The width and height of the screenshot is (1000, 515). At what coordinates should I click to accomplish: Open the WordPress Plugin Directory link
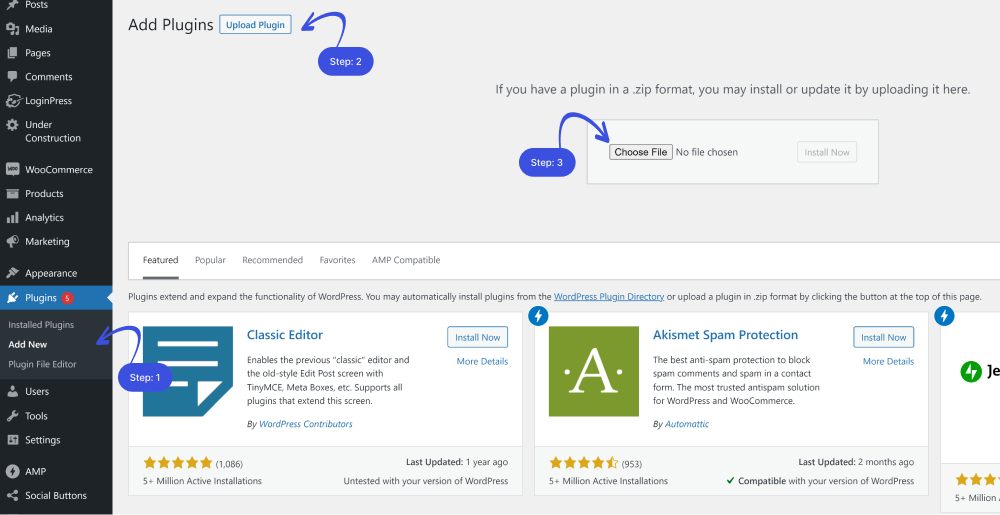click(609, 296)
